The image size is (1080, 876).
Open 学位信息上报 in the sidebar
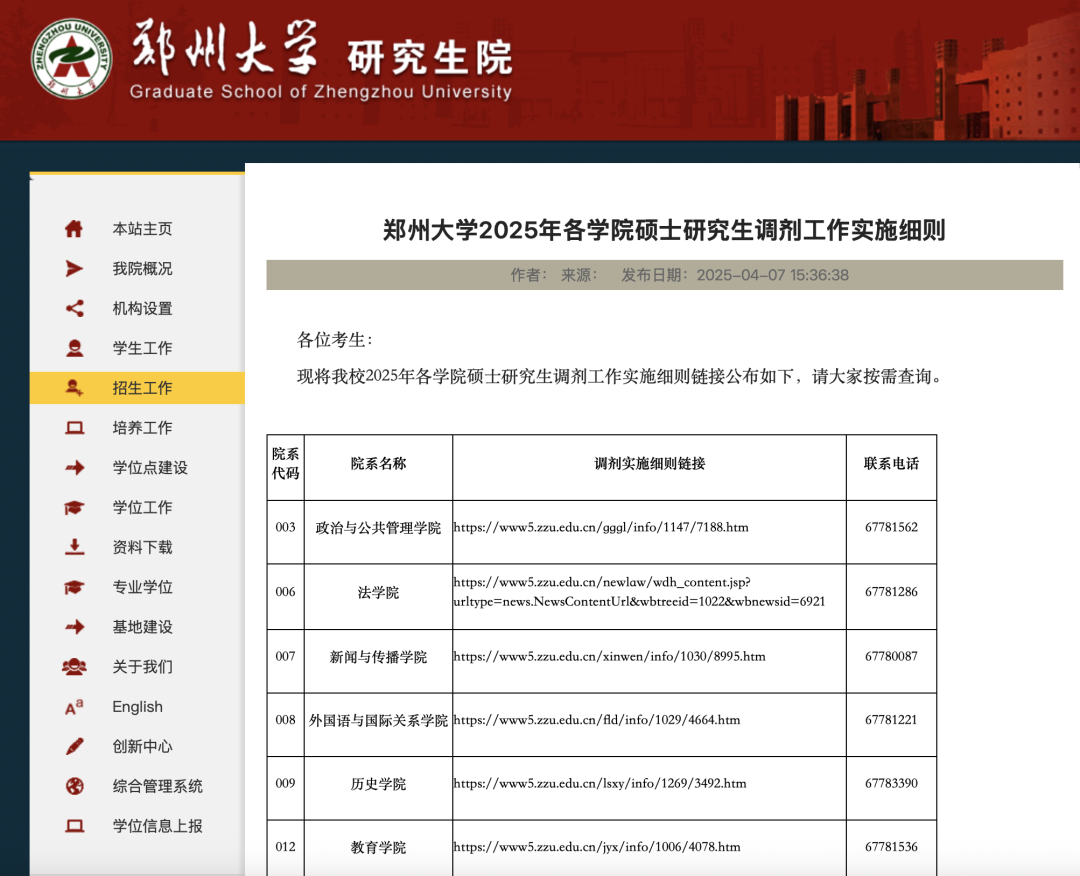click(157, 826)
